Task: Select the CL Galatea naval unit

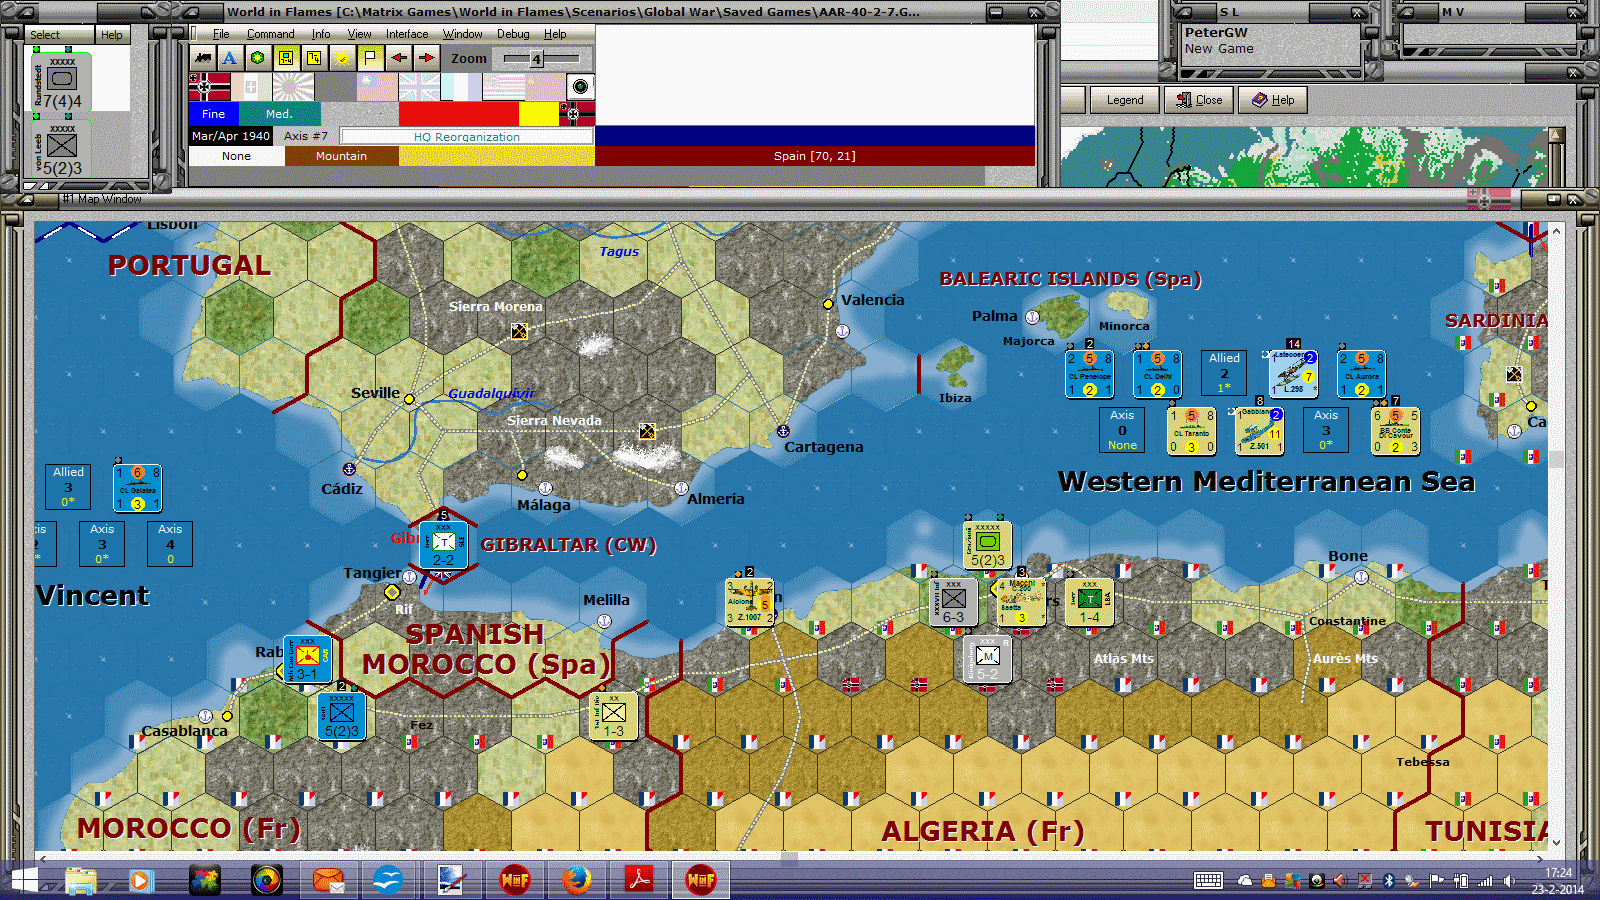Action: click(x=138, y=488)
